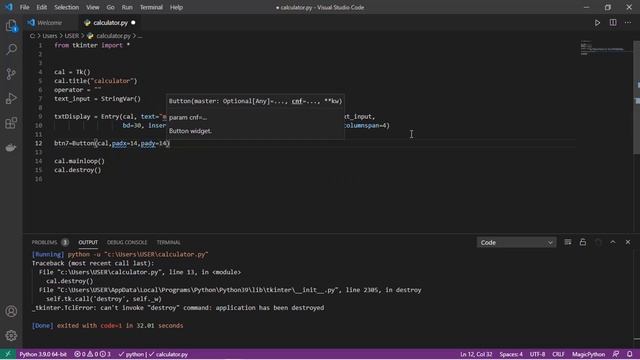This screenshot has height=360, width=640.
Task: Click USER in the breadcrumb path
Action: click(72, 36)
